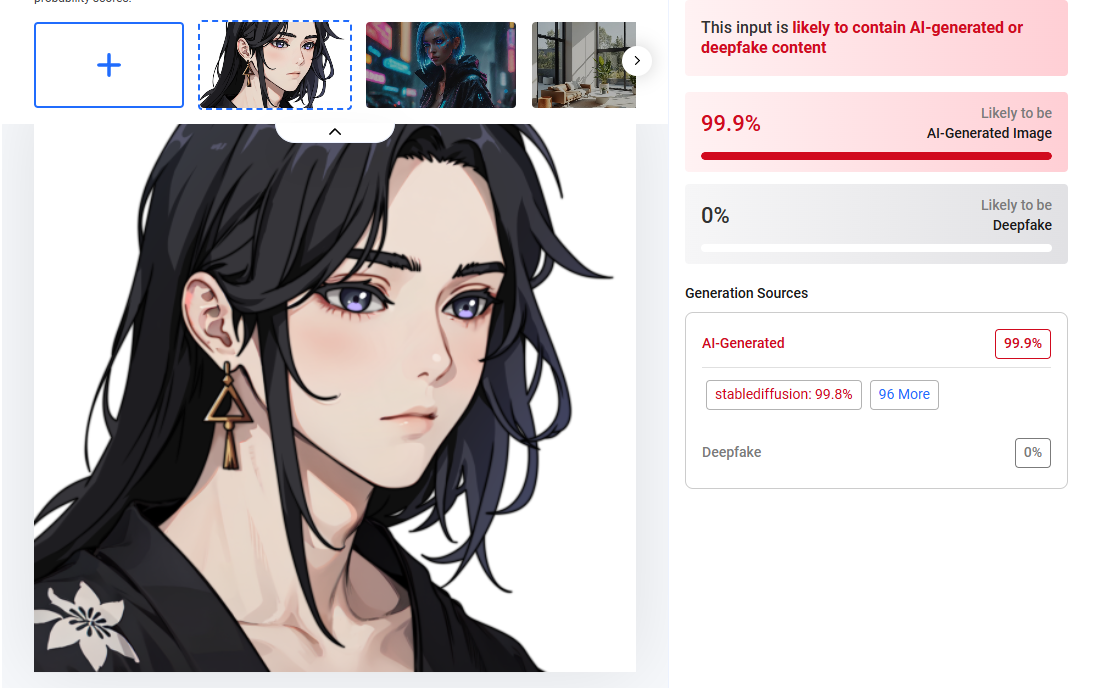
Task: Collapse the preview with up chevron
Action: tap(335, 132)
